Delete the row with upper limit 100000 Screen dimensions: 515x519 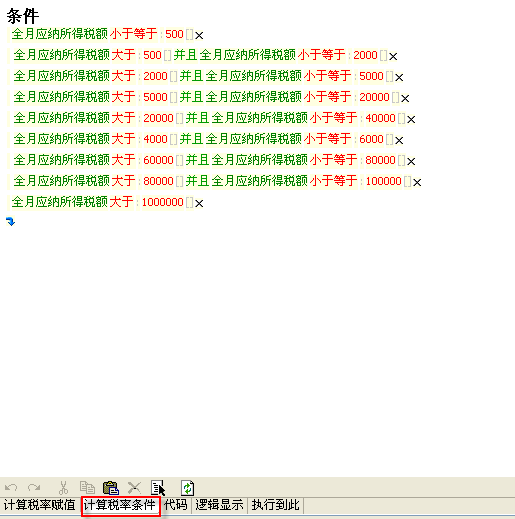417,182
